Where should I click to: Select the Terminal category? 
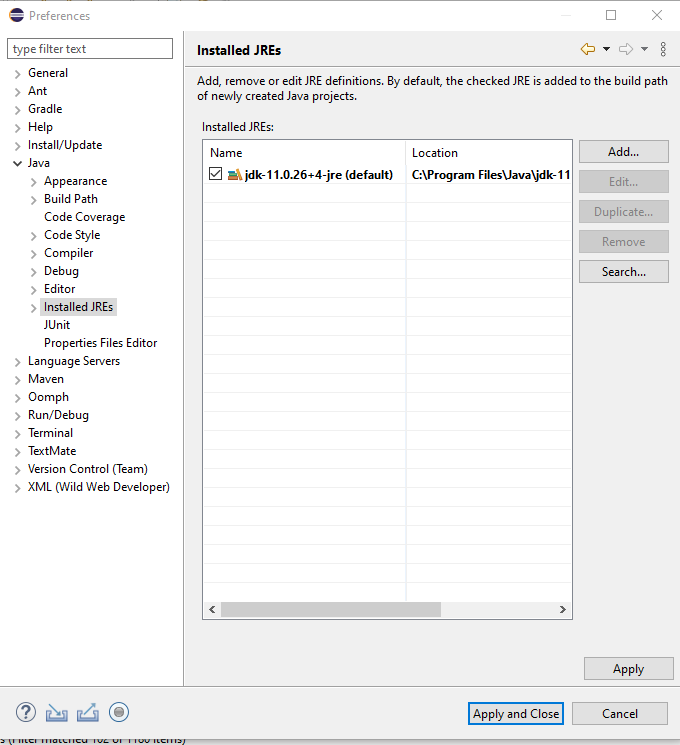tap(50, 433)
